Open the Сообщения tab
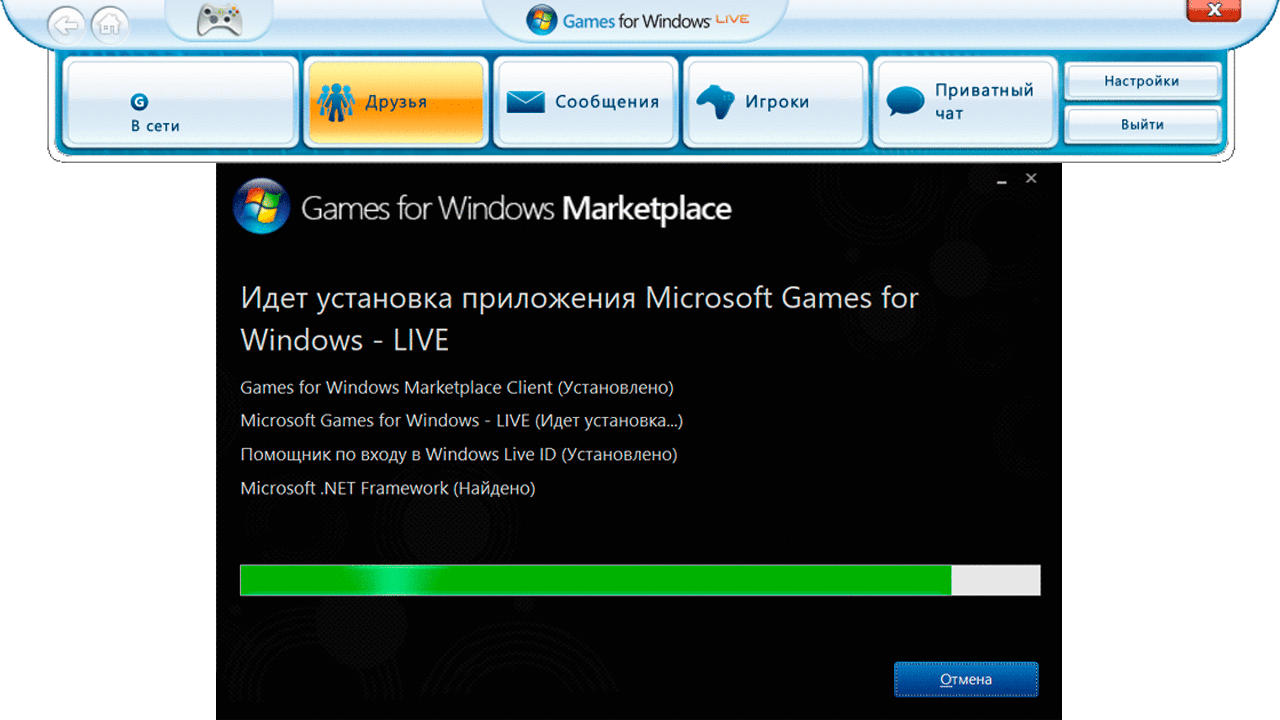 click(586, 102)
